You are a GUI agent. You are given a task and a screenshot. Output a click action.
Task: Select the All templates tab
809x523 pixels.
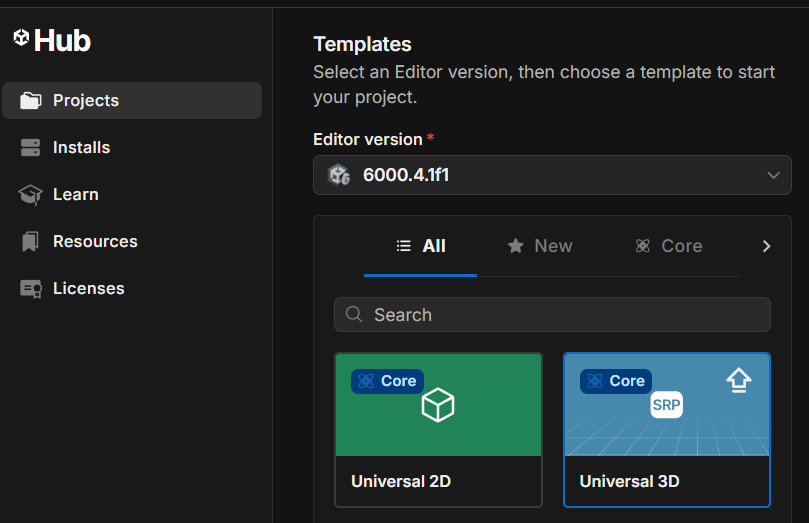420,246
